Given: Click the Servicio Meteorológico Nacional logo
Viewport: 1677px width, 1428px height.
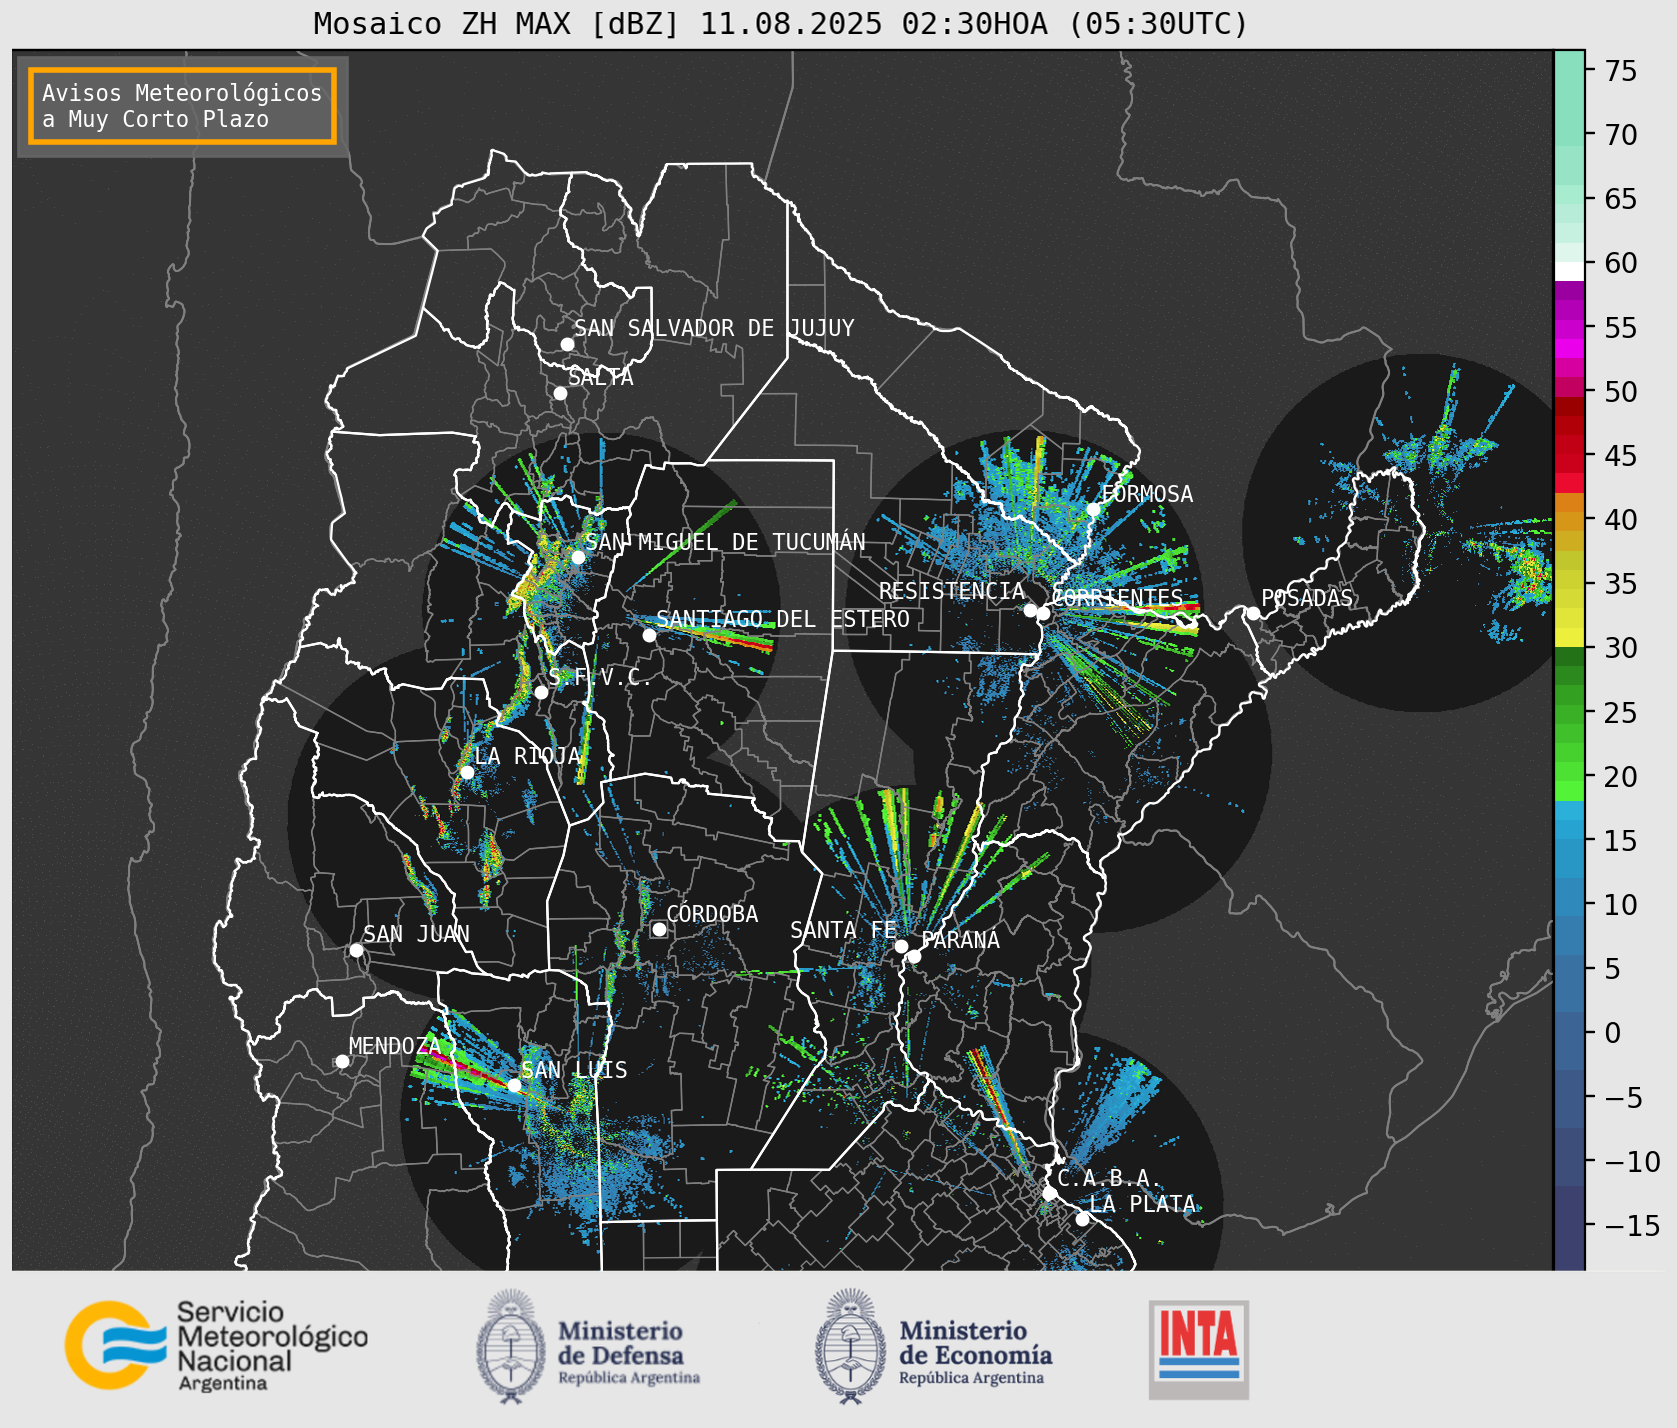Looking at the screenshot, I should (x=216, y=1345).
